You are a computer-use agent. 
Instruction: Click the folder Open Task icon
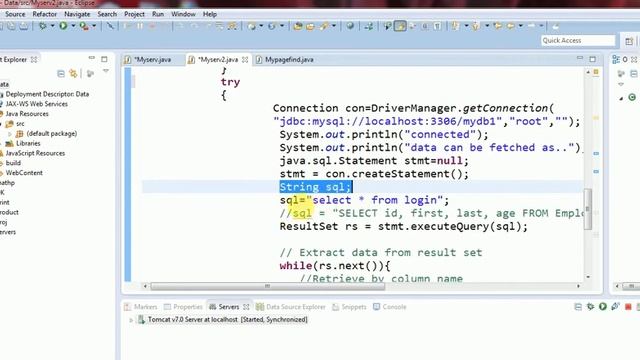pyautogui.click(x=310, y=26)
